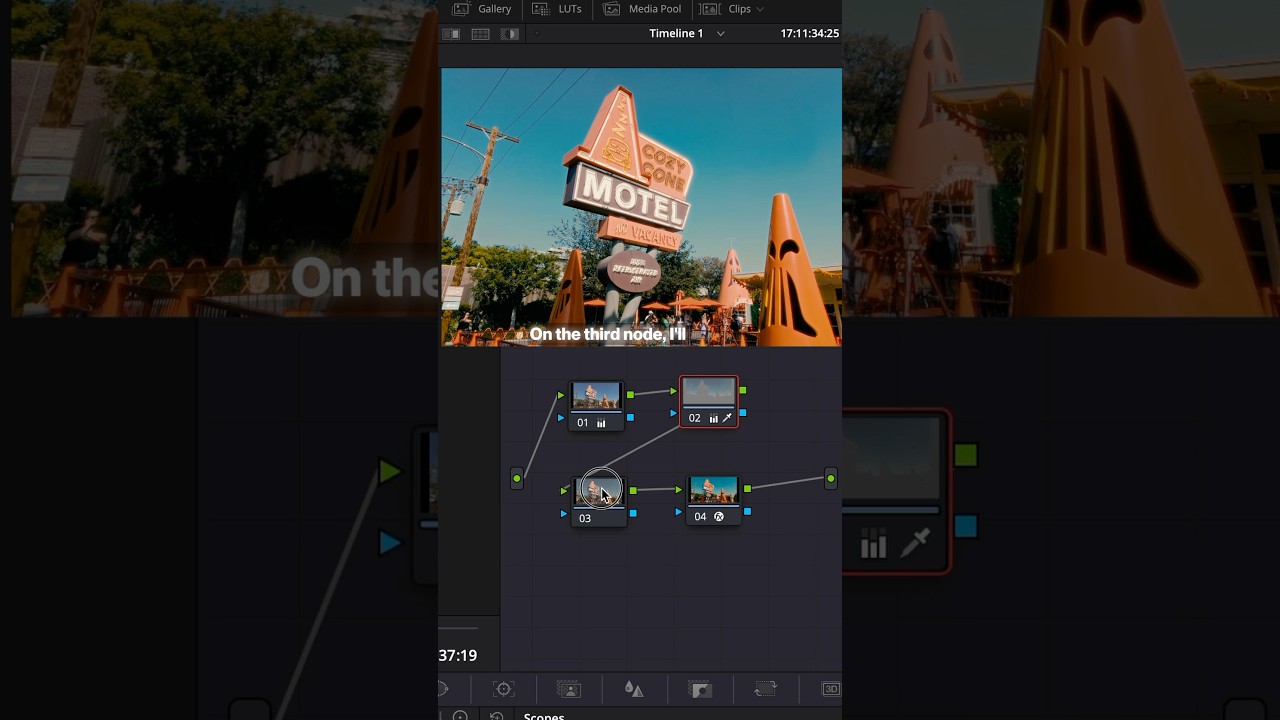Click the node graph source input dot

point(517,479)
